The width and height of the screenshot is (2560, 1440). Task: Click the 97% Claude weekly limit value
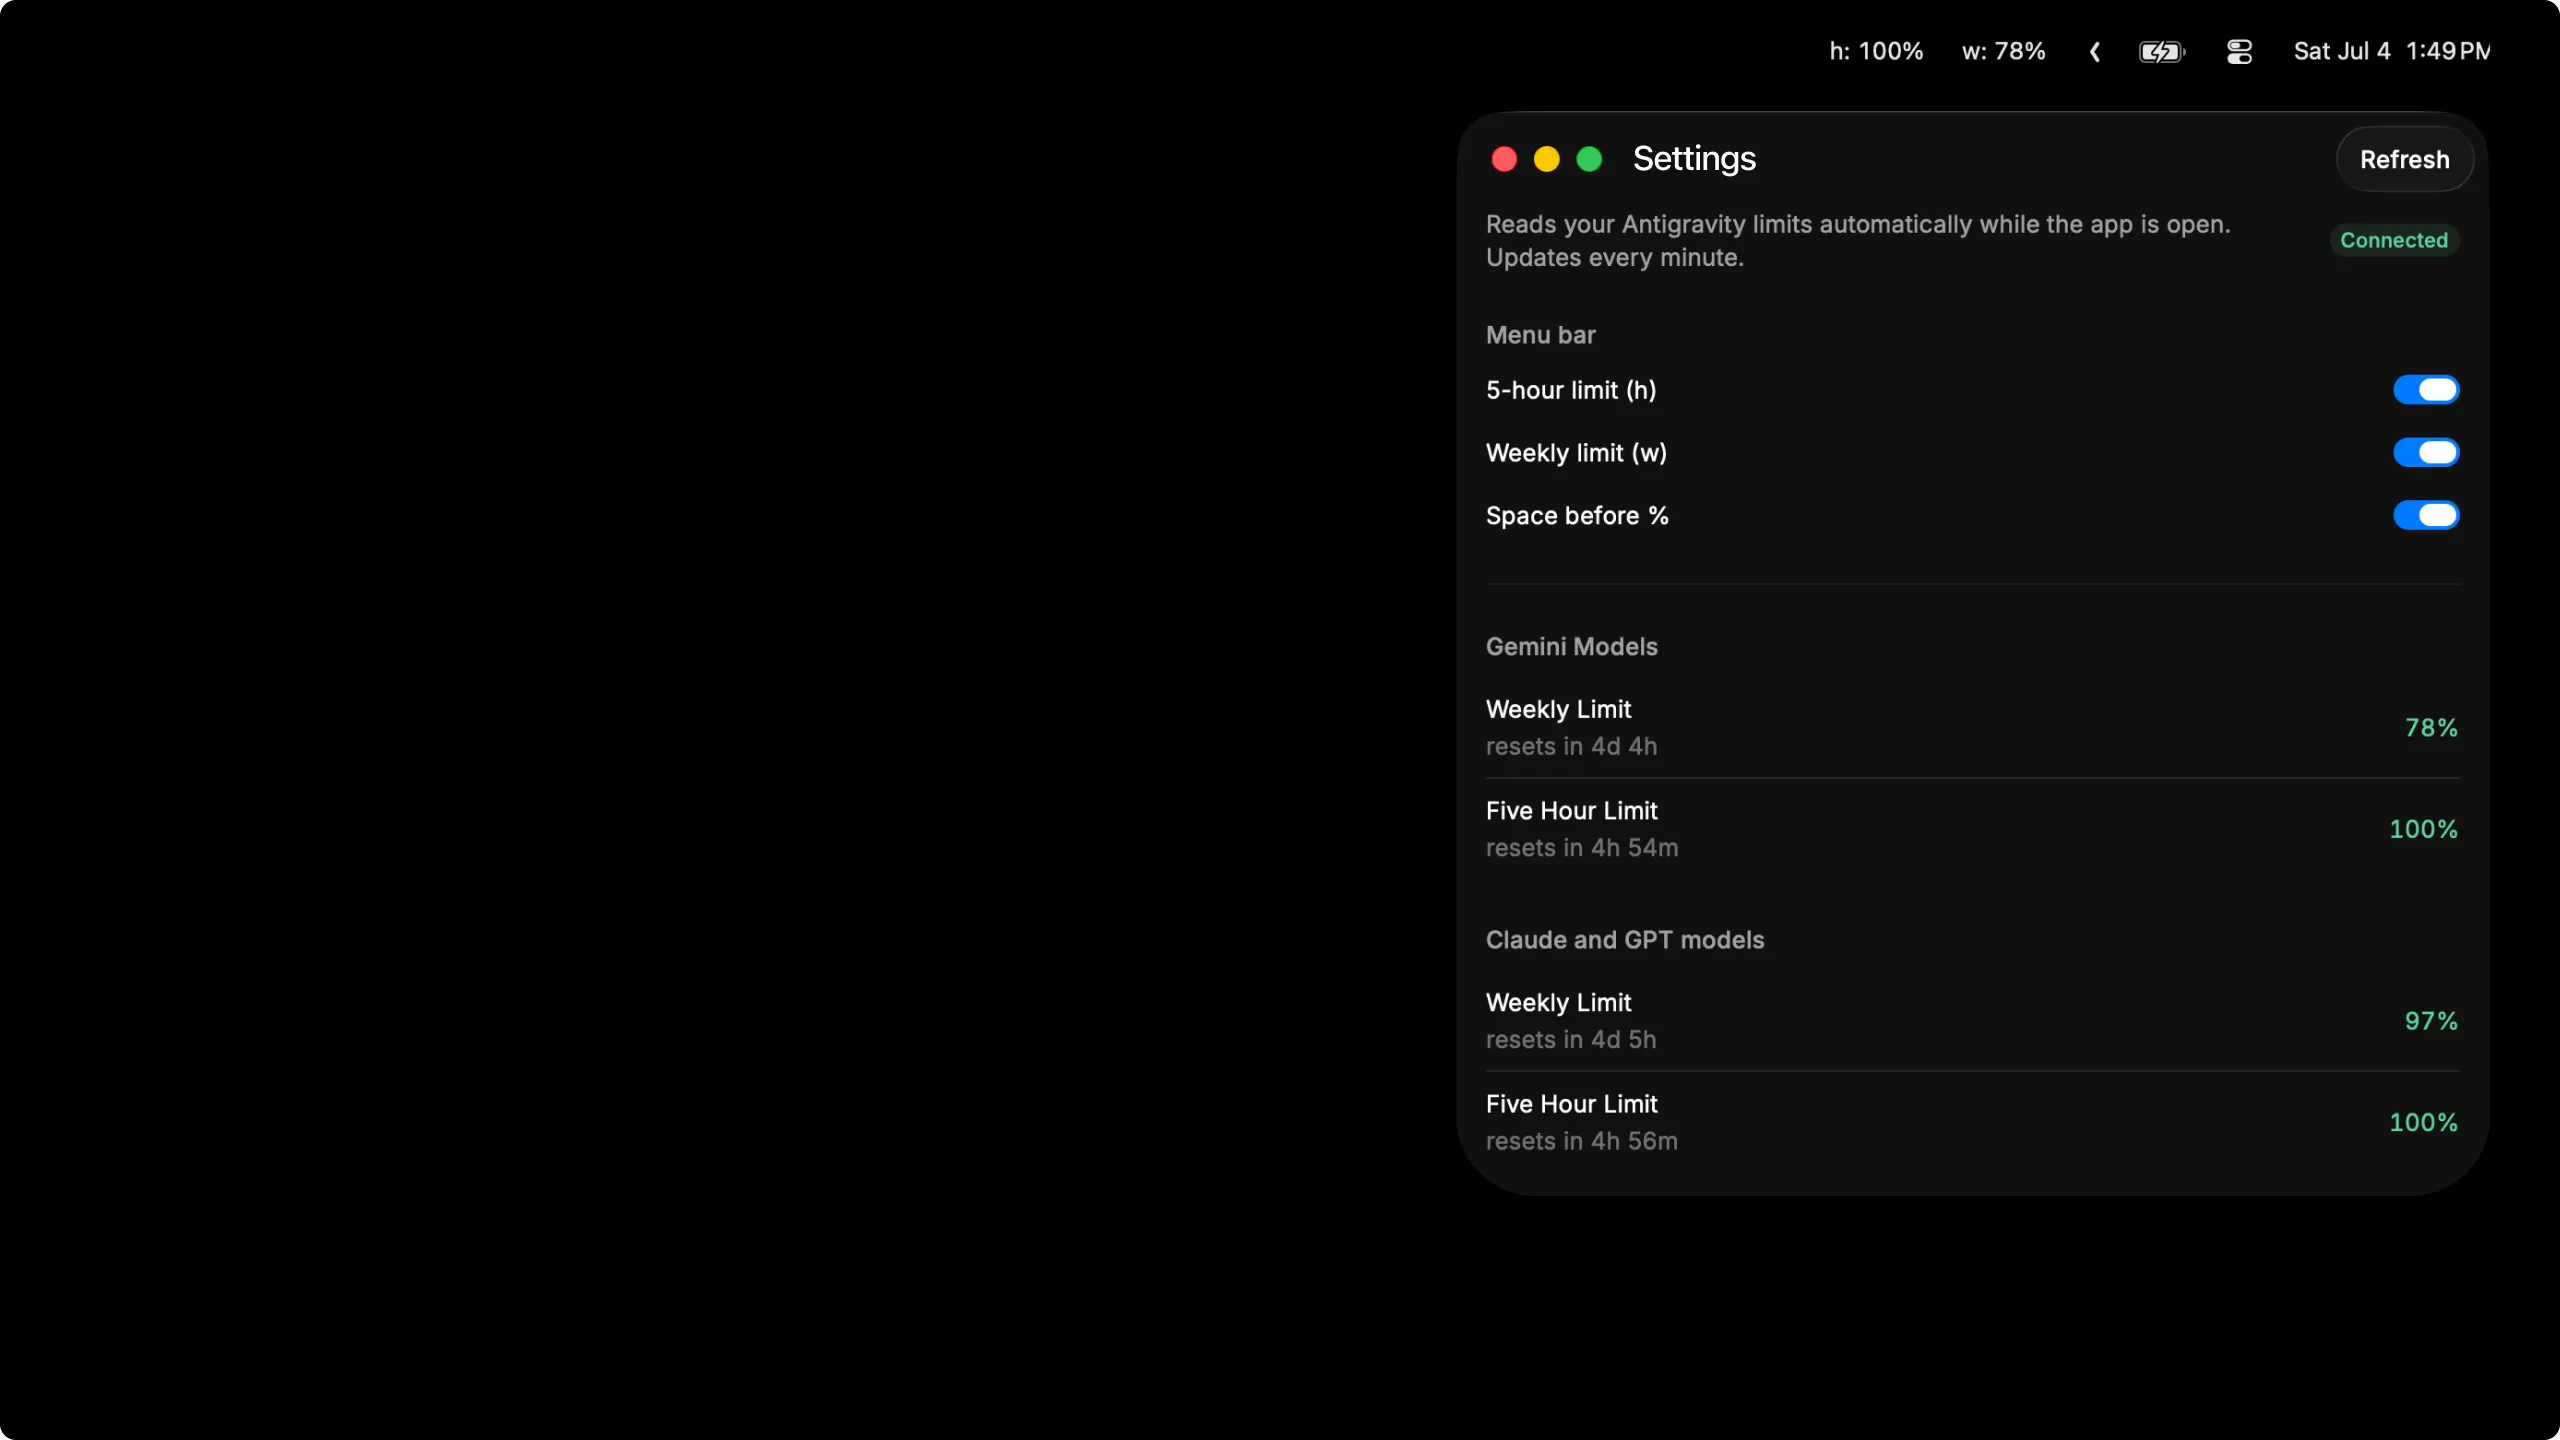point(2431,1021)
